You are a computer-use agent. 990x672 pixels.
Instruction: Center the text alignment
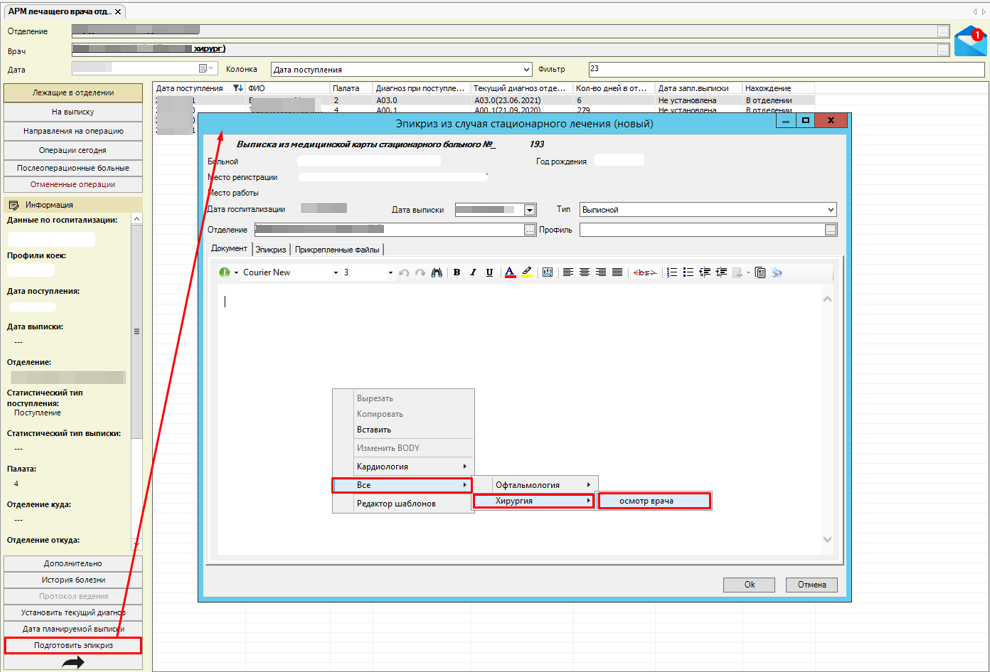pos(585,273)
